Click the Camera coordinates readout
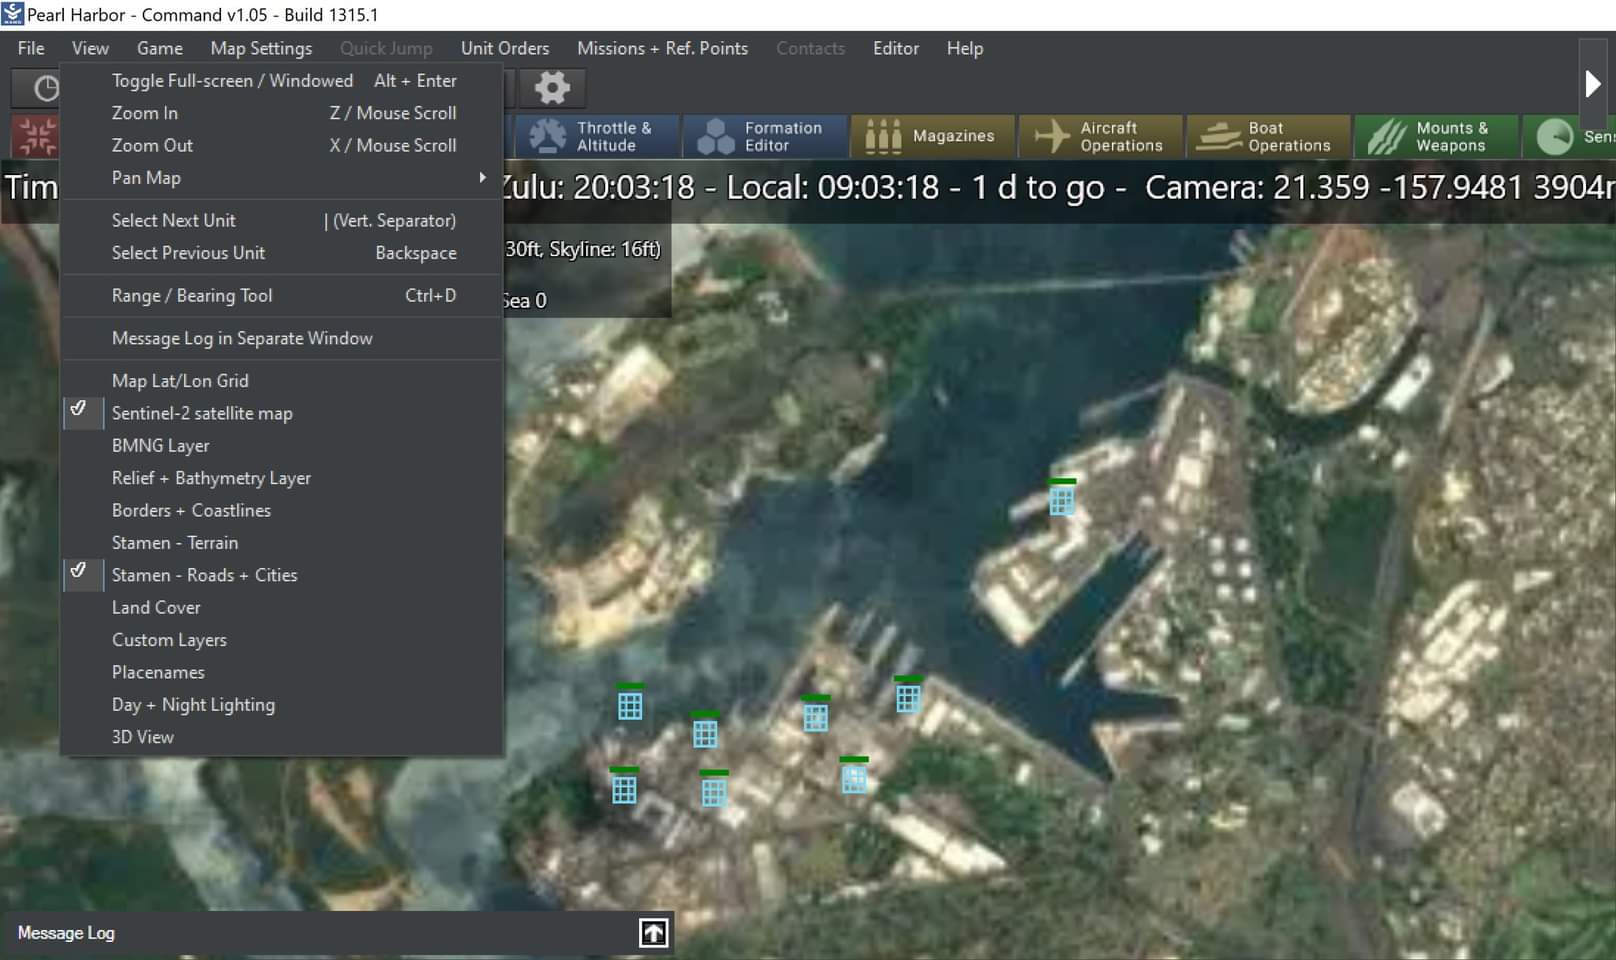This screenshot has width=1616, height=960. (1380, 187)
